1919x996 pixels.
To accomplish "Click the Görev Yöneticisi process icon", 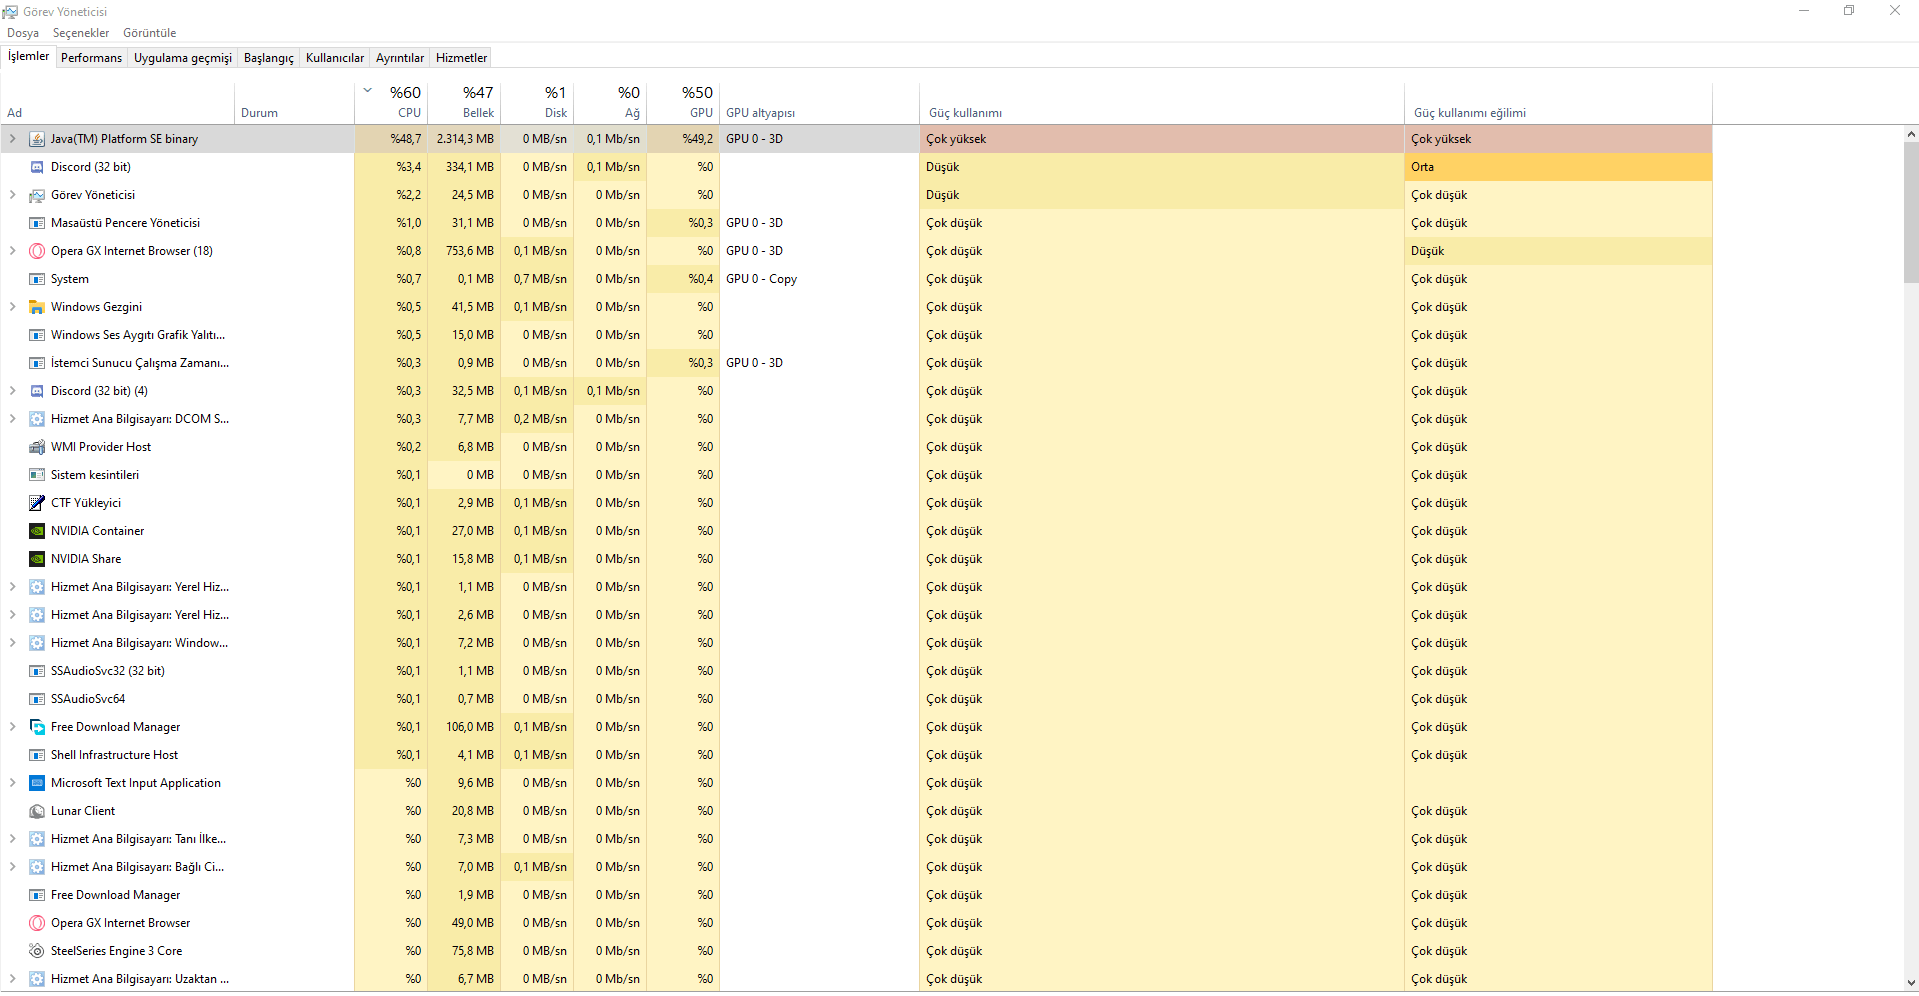I will click(x=37, y=195).
